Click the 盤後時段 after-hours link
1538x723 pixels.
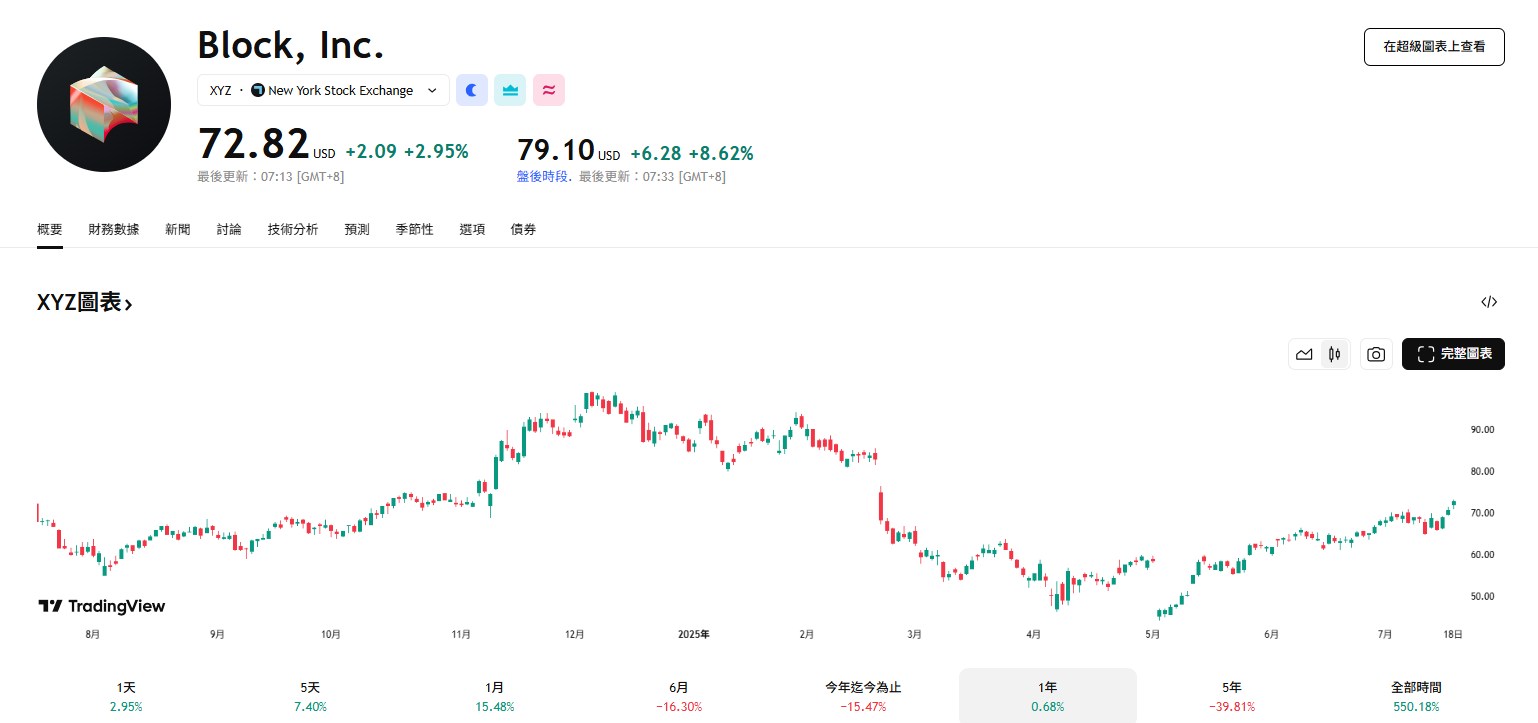pyautogui.click(x=542, y=176)
